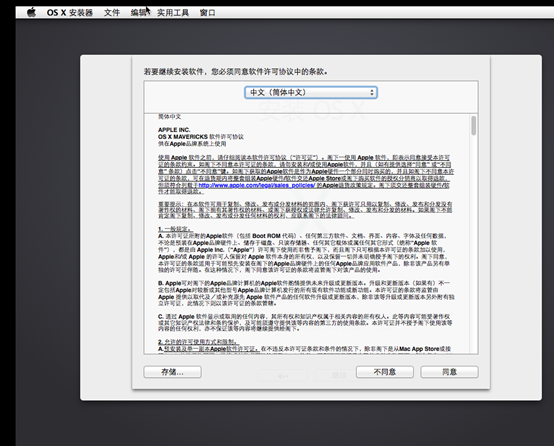The image size is (554, 446).
Task: Click the license text scrollbar thumb
Action: [x=473, y=125]
